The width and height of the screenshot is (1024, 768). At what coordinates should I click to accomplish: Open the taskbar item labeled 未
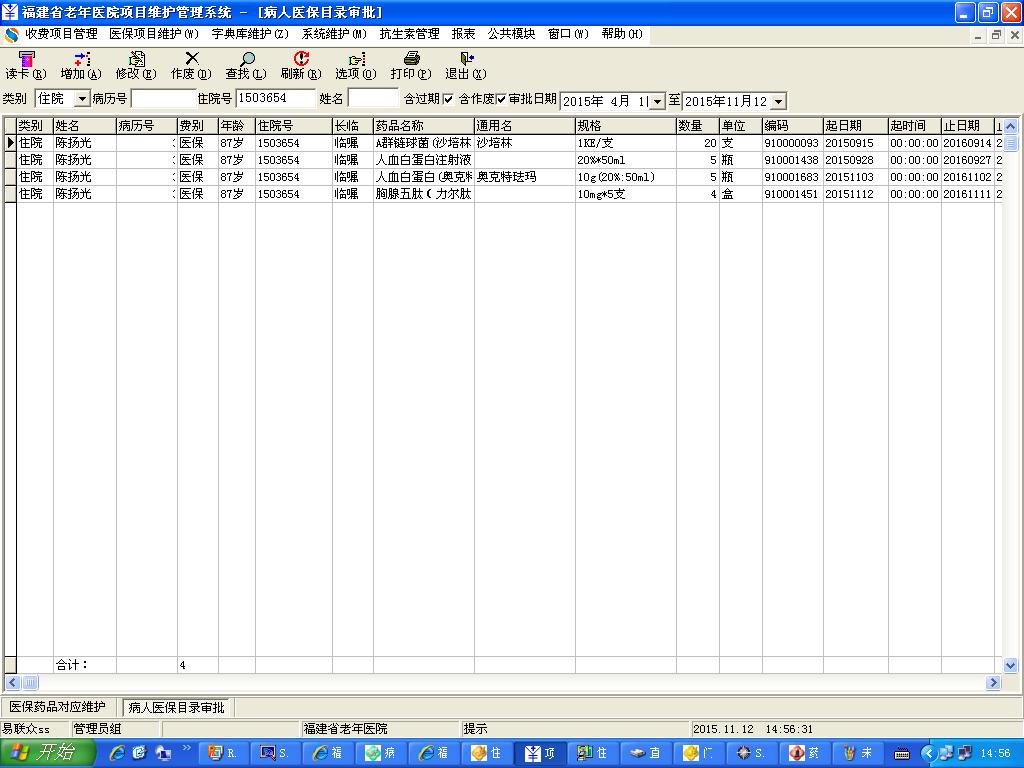coord(859,754)
